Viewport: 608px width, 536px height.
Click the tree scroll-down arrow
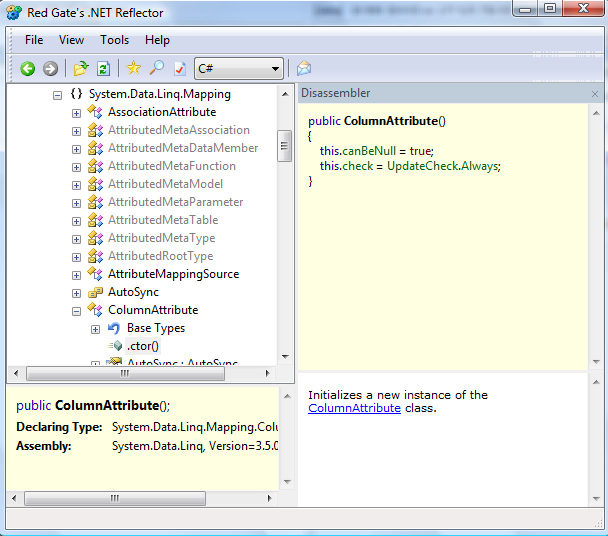click(x=285, y=357)
